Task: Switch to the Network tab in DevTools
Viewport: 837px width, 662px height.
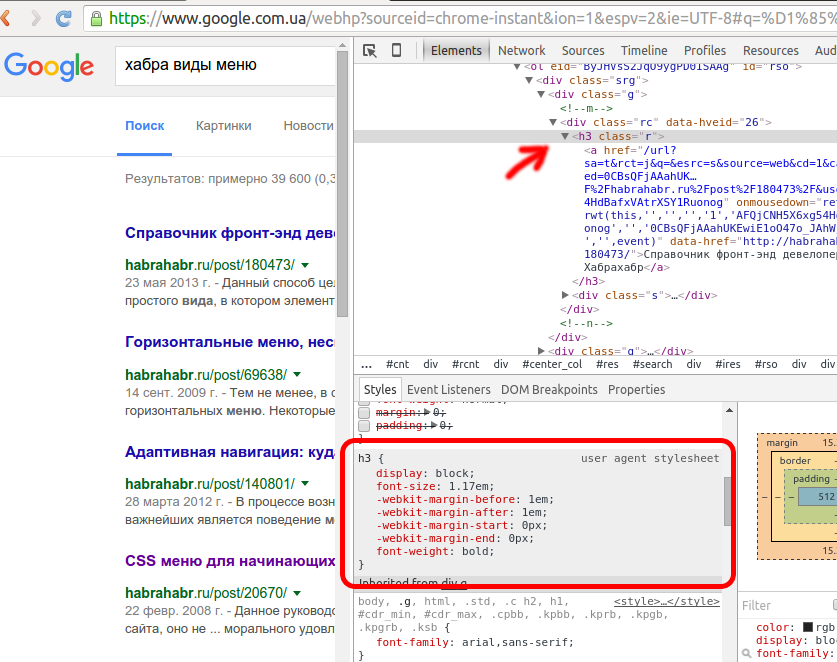Action: pos(521,50)
